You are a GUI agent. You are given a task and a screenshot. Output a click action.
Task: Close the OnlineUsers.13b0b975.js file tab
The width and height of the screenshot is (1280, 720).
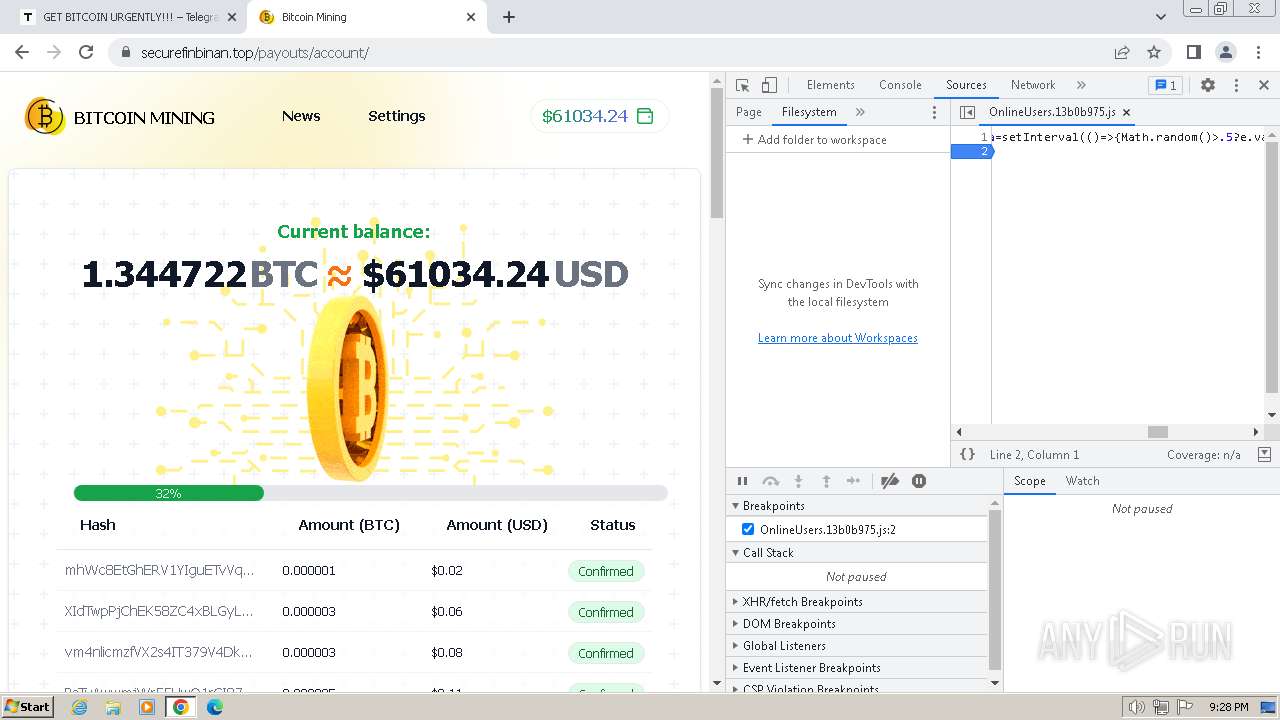(x=1127, y=112)
